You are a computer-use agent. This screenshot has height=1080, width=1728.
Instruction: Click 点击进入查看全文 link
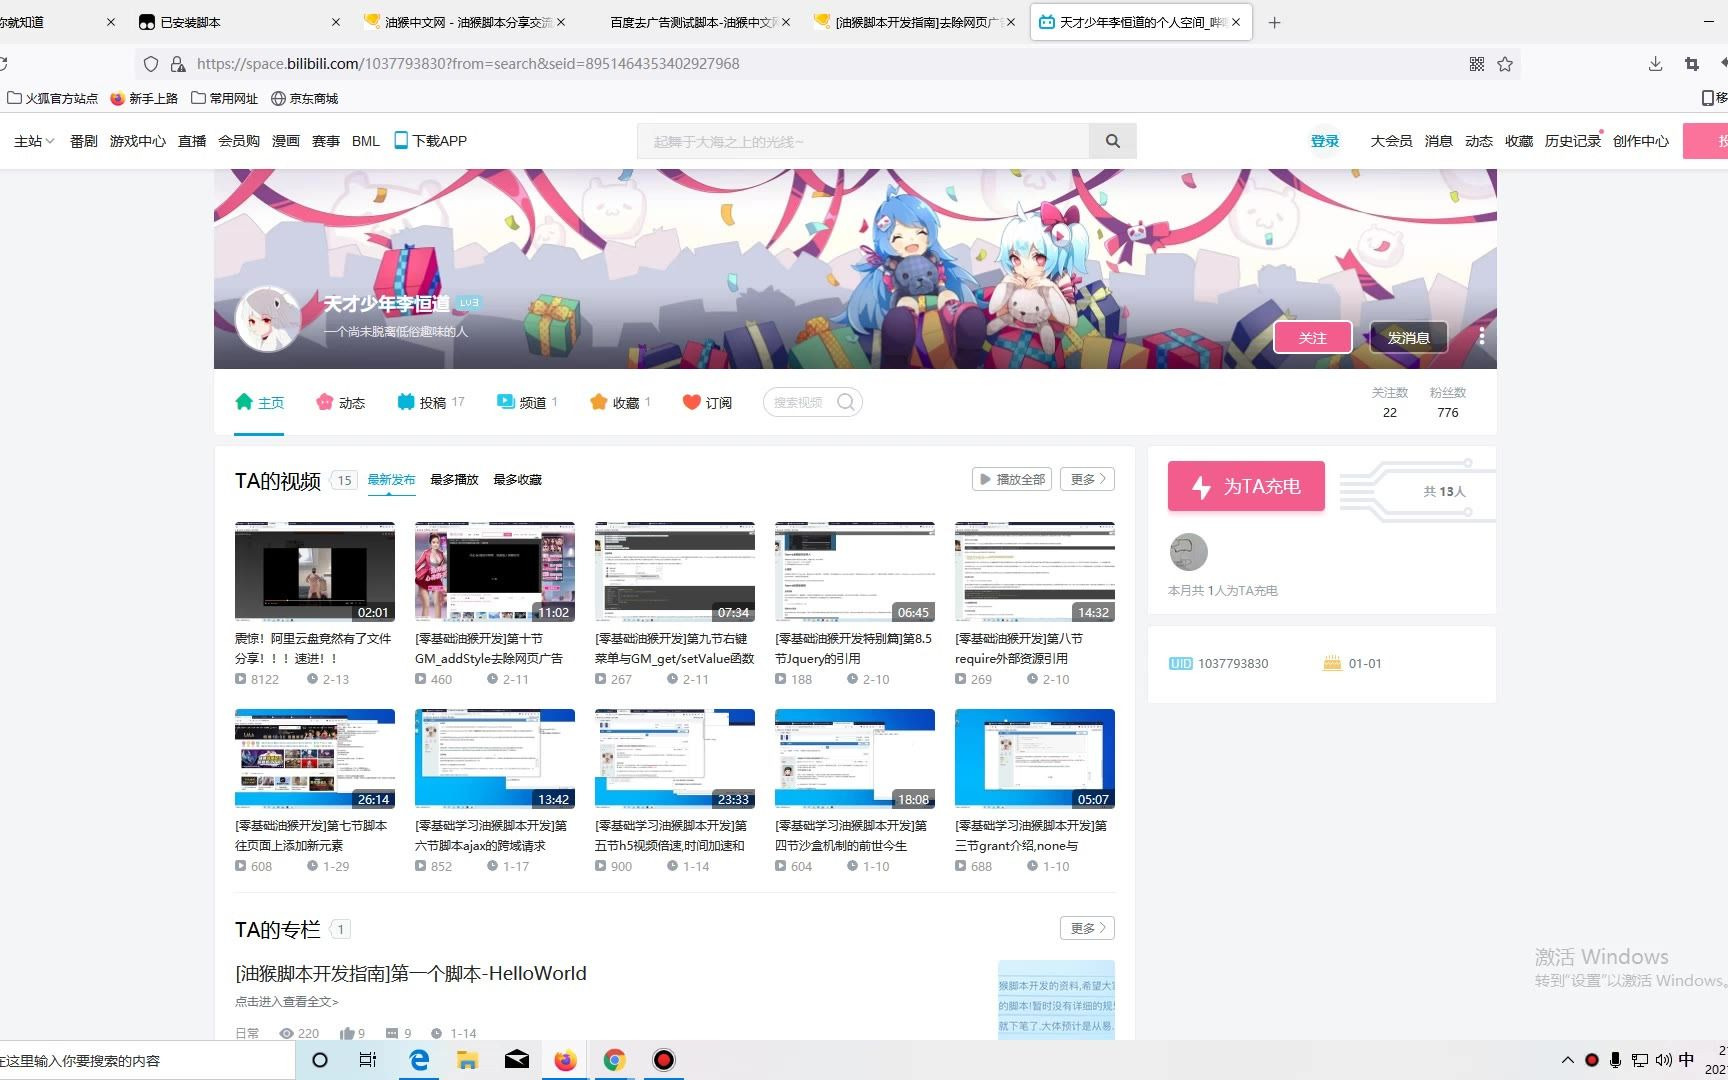click(287, 1001)
